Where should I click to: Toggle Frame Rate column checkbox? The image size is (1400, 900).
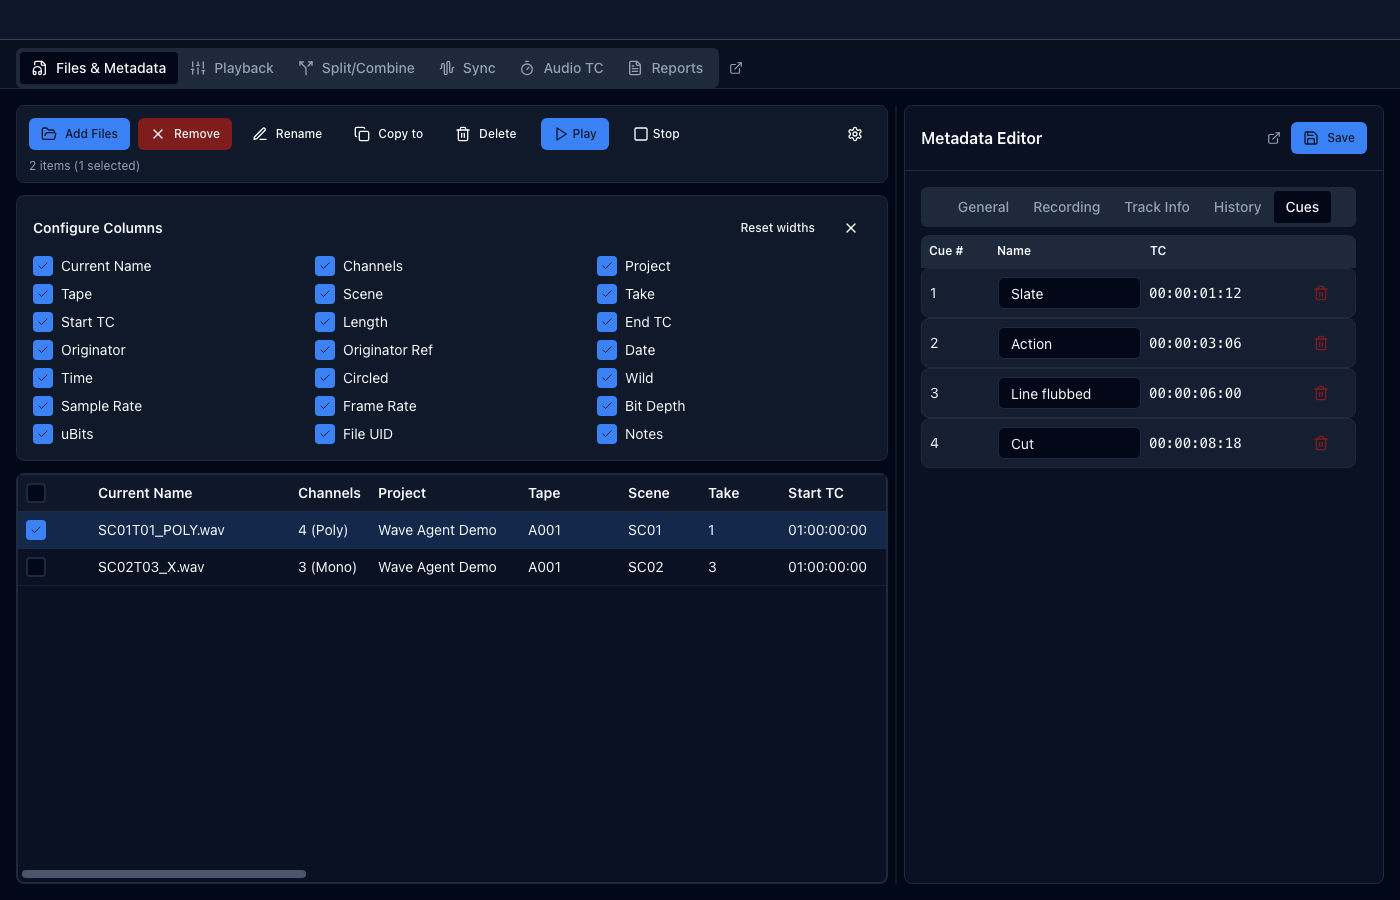325,406
